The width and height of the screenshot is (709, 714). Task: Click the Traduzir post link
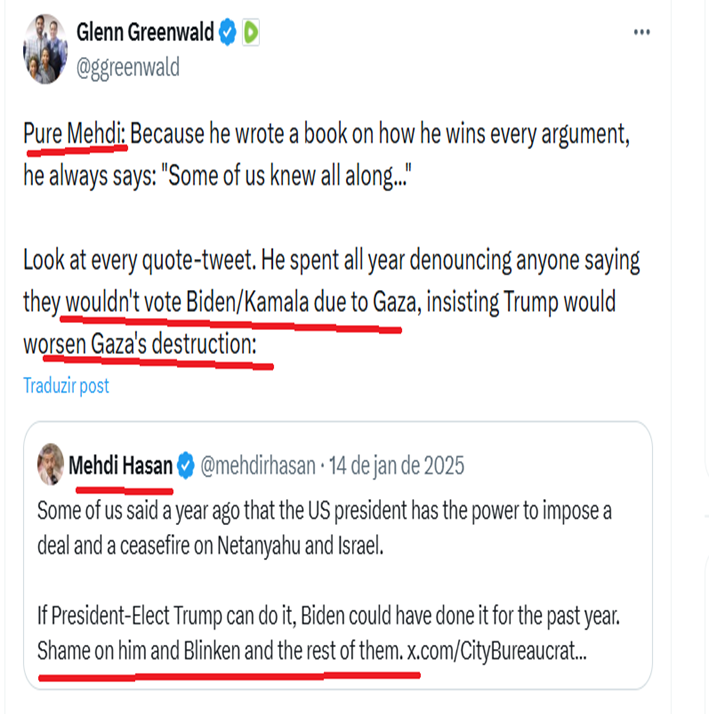66,385
